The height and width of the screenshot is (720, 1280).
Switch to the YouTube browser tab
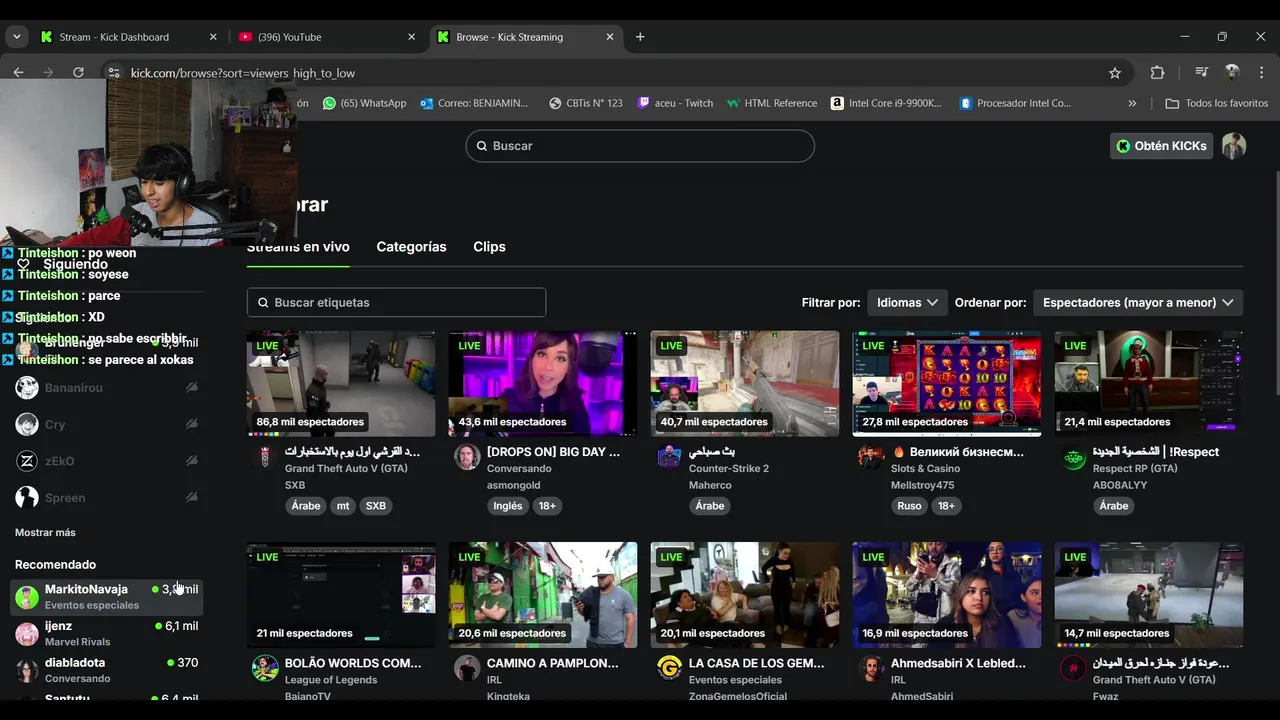pyautogui.click(x=327, y=37)
